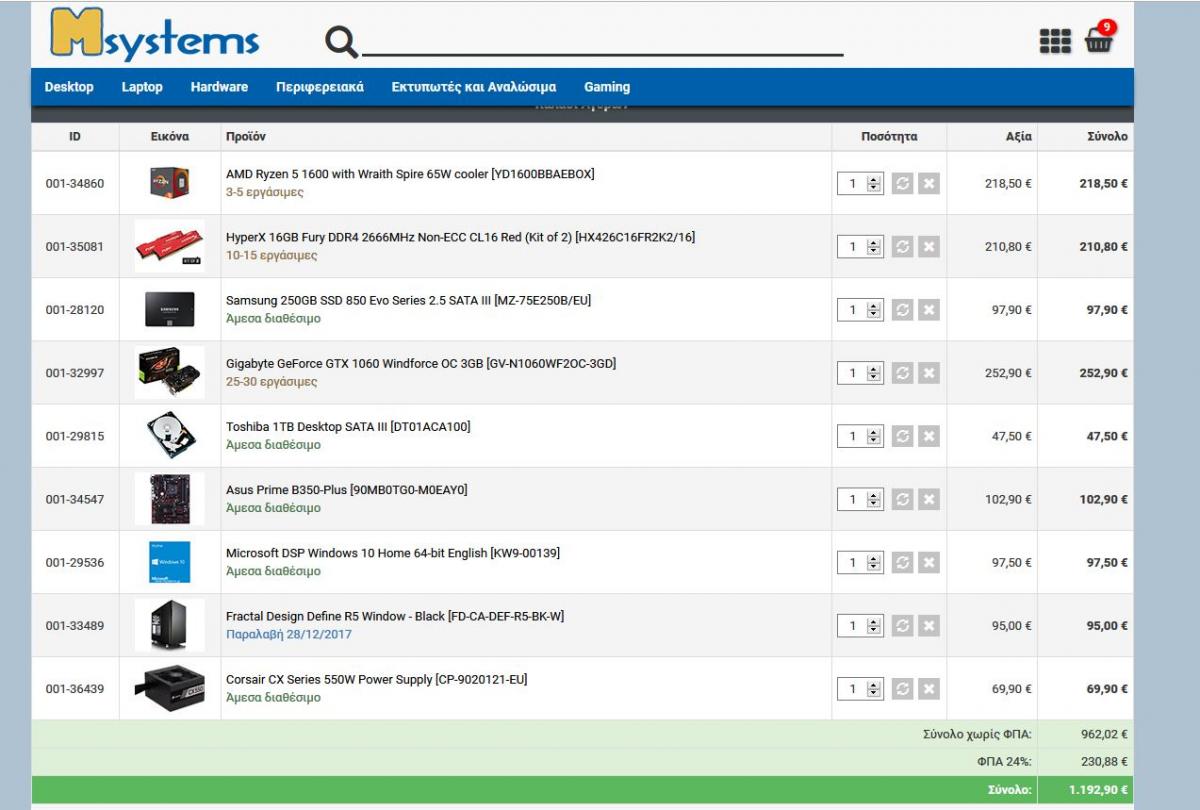
Task: Click the Samsung SSD thumbnail
Action: pos(170,310)
